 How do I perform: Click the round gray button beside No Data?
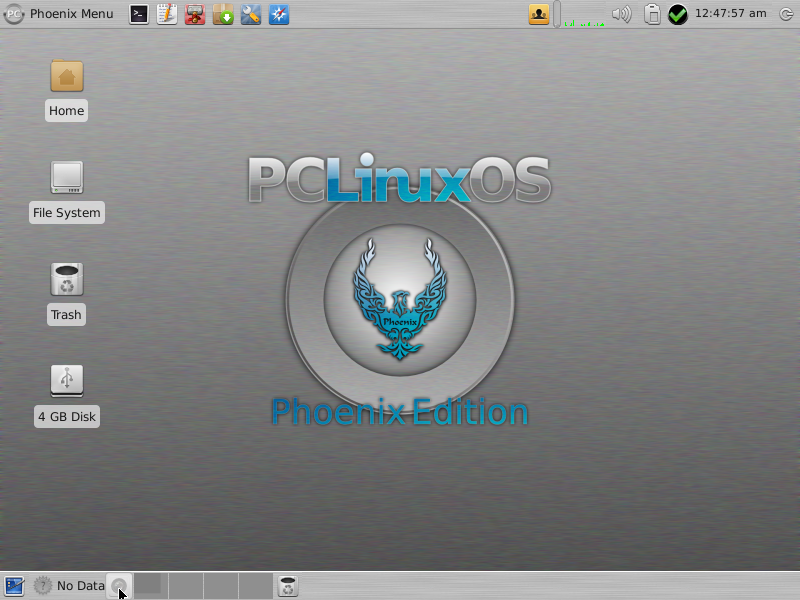[119, 586]
